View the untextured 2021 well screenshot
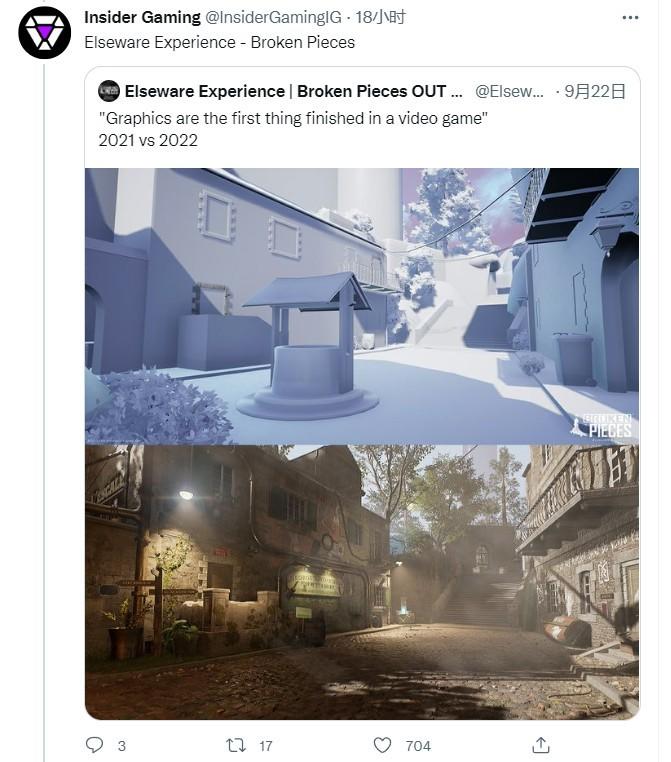This screenshot has width=671, height=762. click(362, 306)
